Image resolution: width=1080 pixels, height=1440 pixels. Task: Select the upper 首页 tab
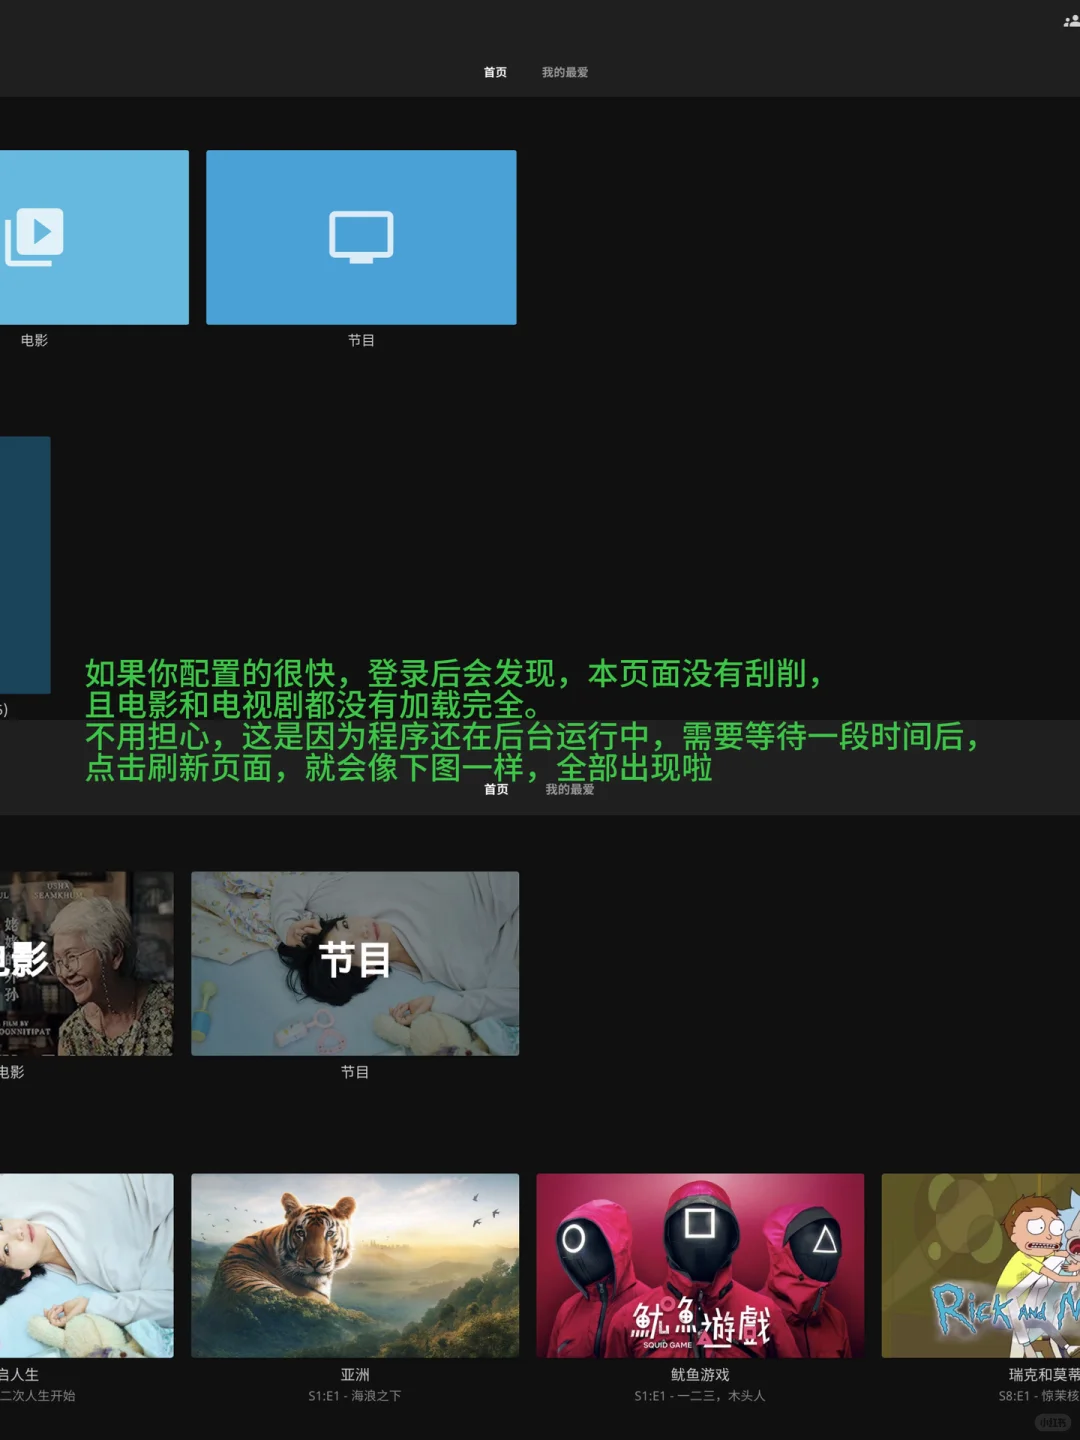pyautogui.click(x=495, y=73)
